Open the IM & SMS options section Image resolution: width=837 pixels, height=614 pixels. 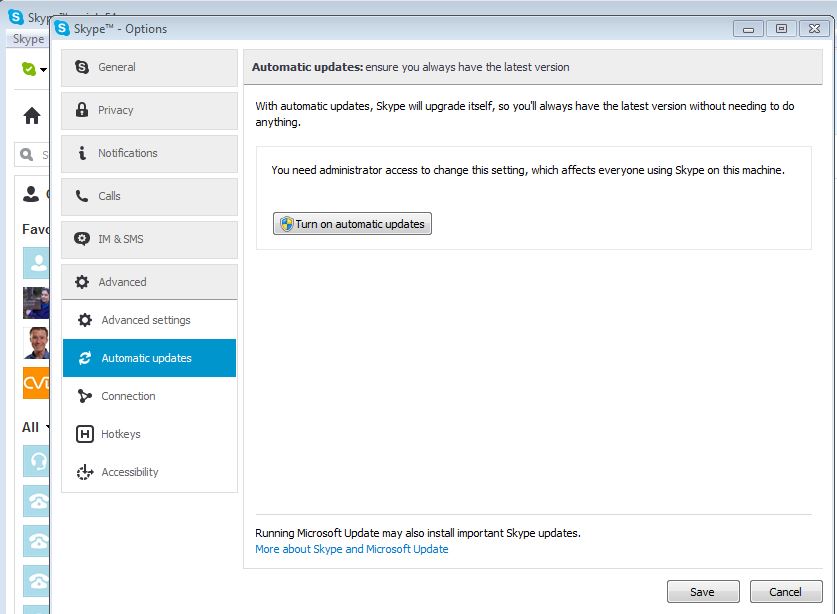(149, 239)
